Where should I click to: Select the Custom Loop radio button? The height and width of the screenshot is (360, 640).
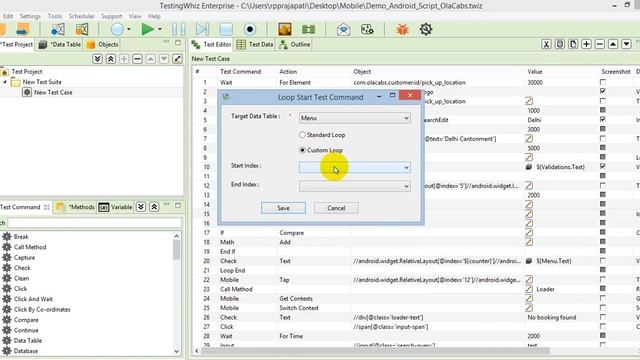coord(302,150)
